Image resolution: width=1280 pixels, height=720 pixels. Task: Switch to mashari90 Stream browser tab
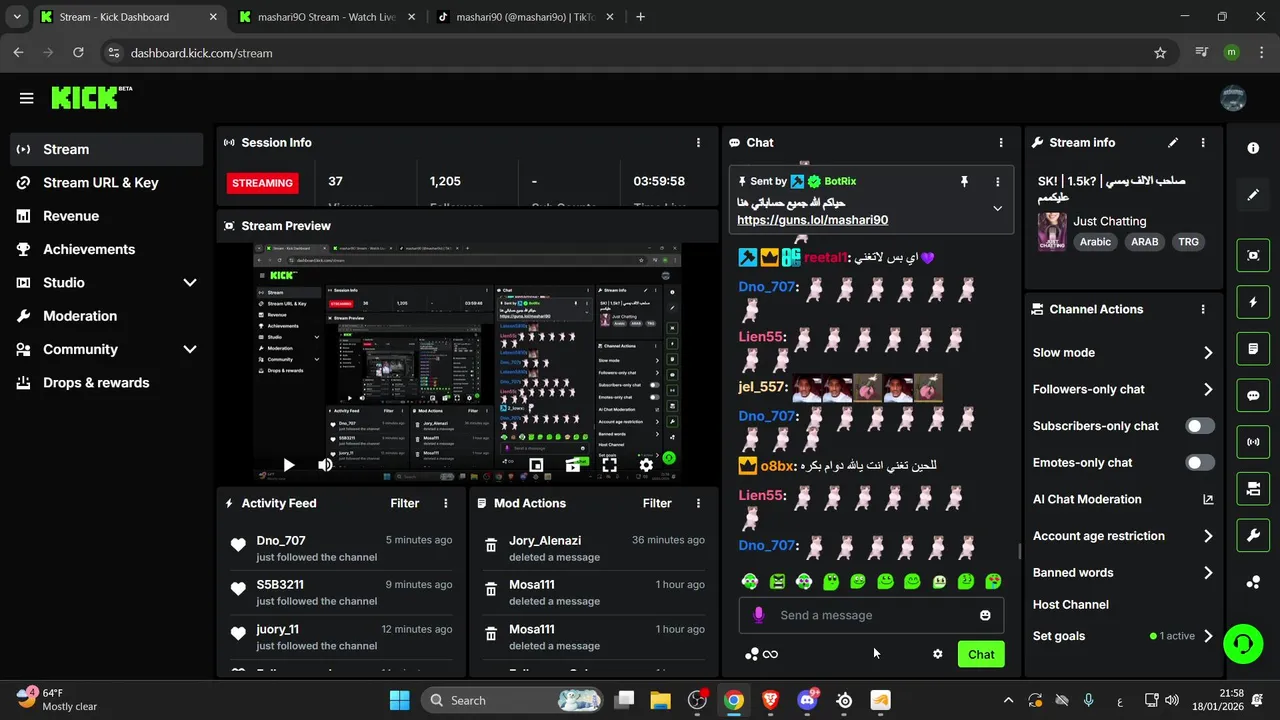coord(326,17)
